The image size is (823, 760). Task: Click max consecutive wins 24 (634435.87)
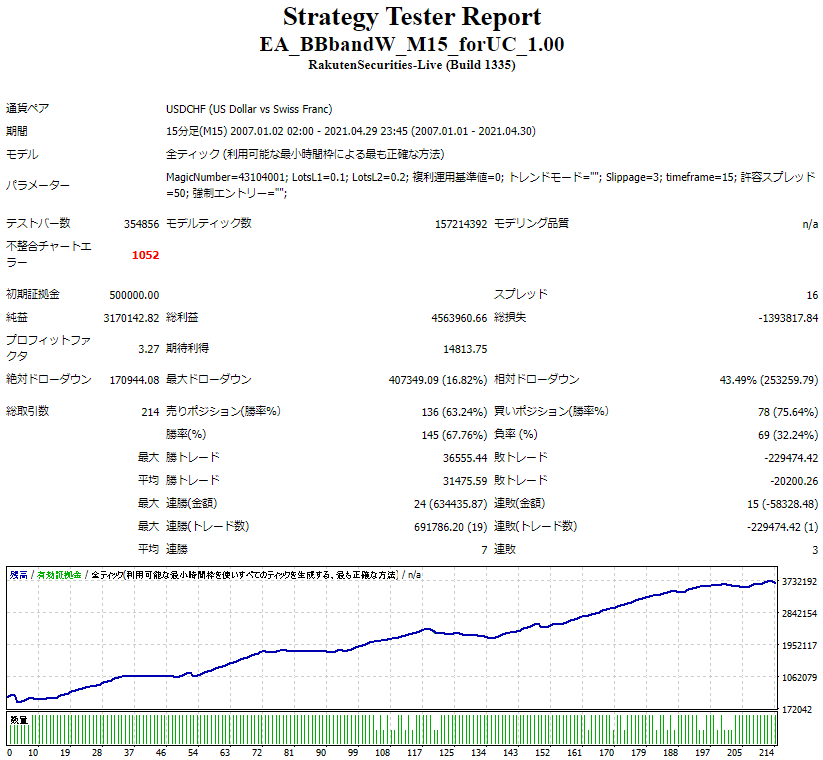click(450, 504)
